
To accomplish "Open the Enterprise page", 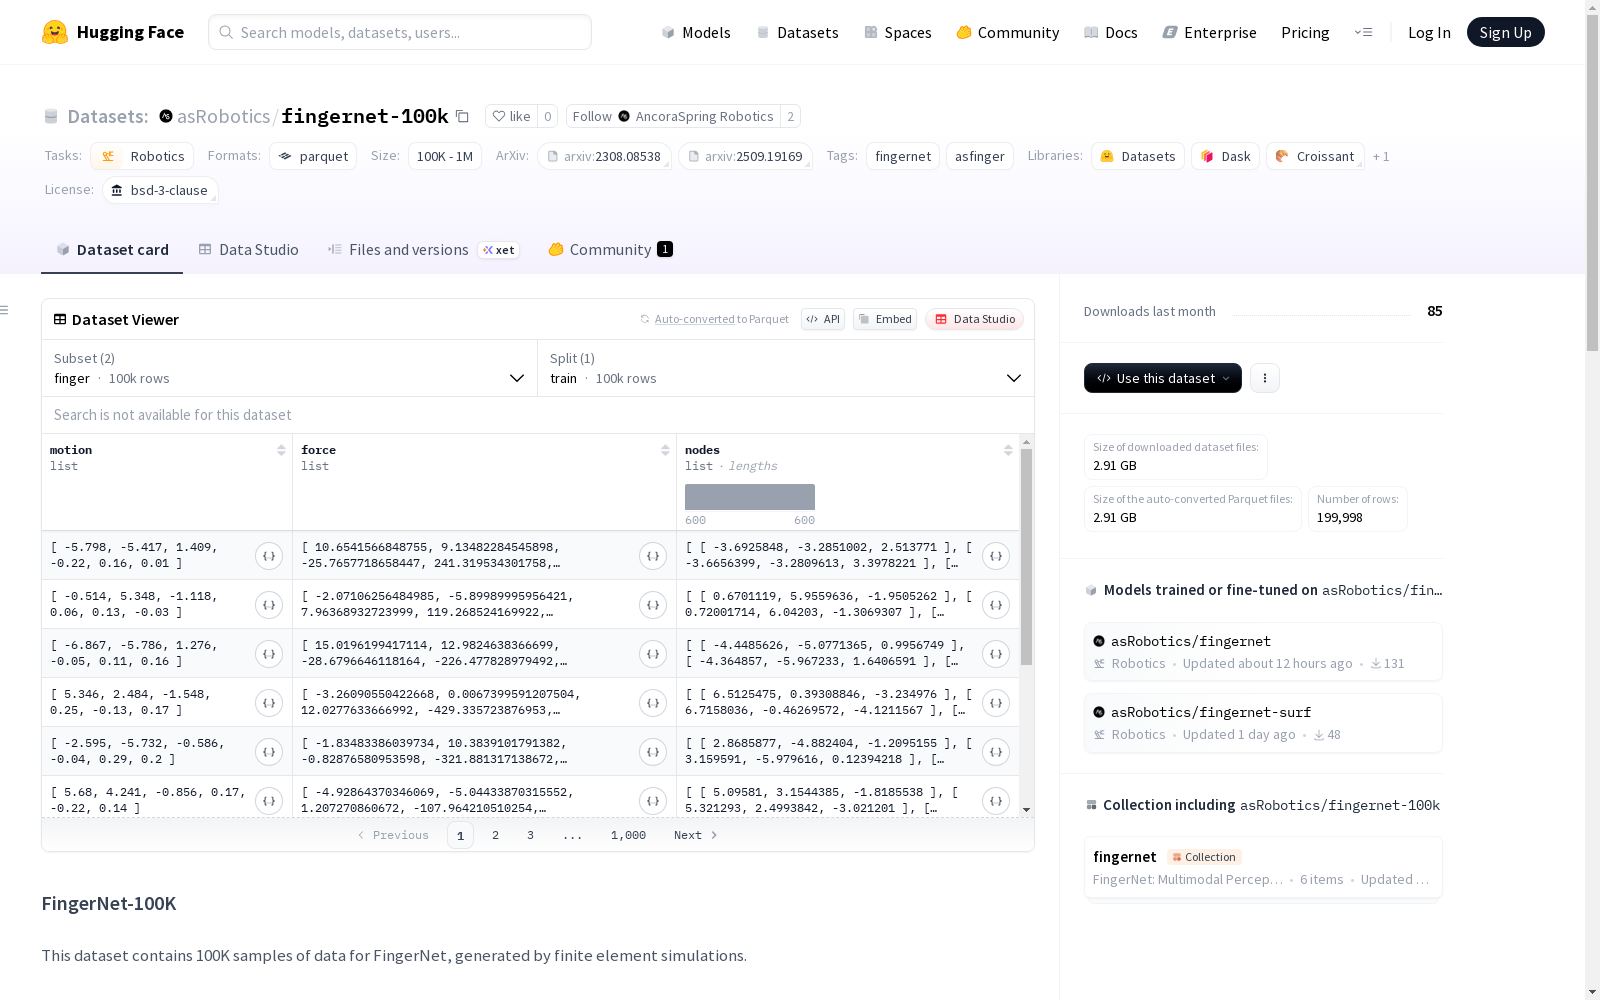I will 1209,32.
